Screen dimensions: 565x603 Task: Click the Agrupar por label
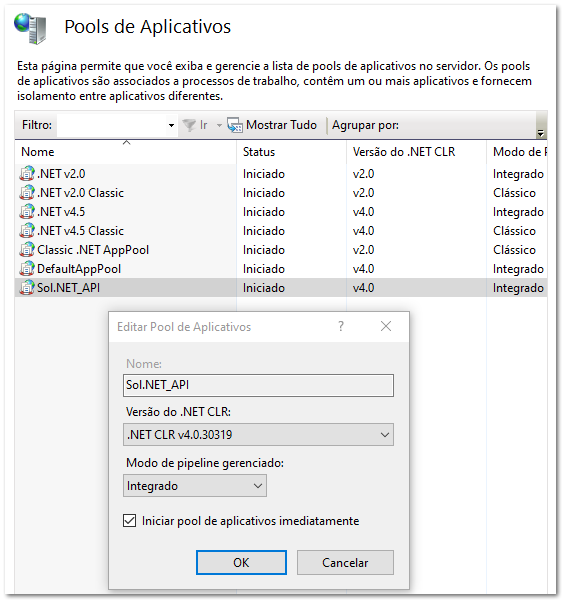tap(365, 125)
